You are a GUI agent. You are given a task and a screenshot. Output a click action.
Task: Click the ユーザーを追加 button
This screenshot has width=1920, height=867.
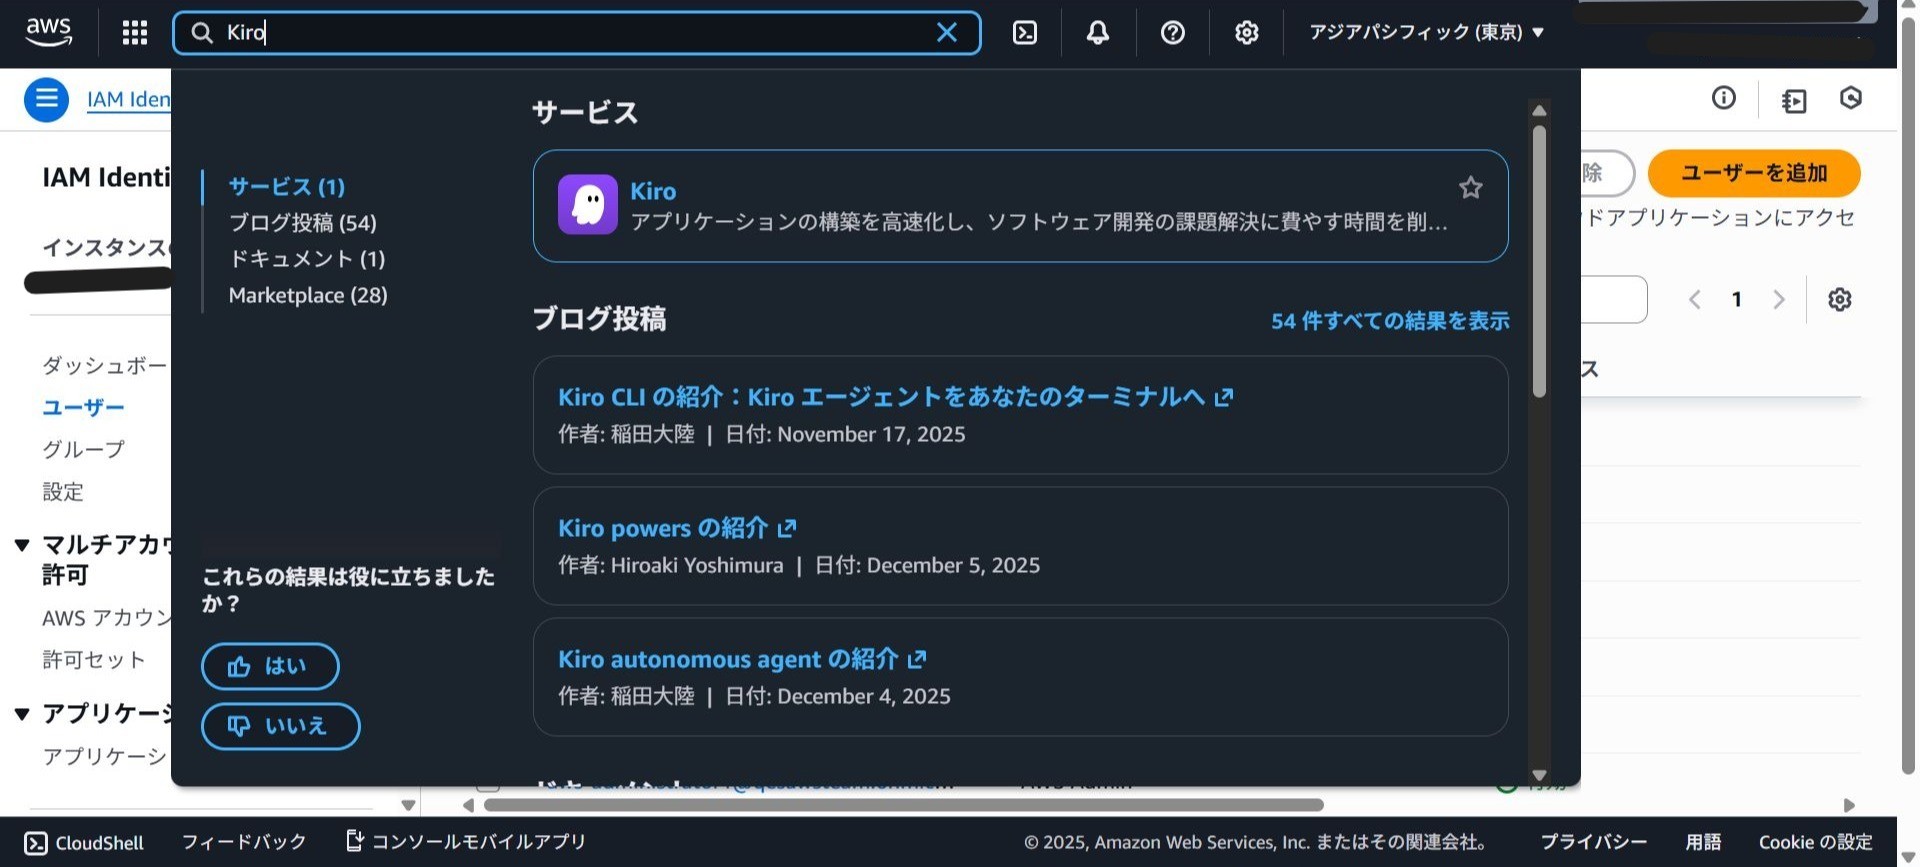point(1754,173)
